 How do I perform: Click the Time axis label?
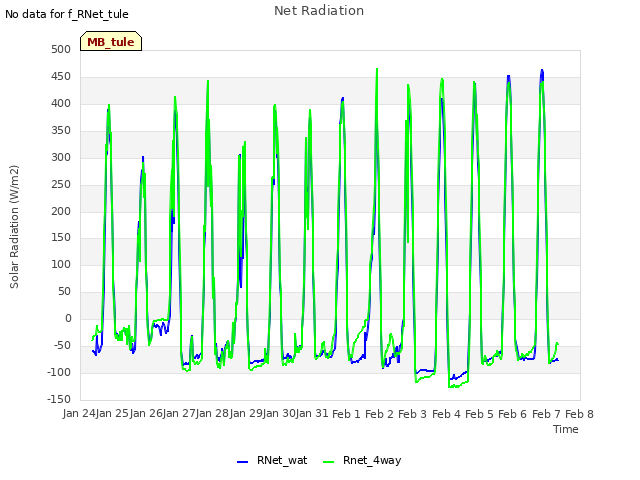tap(565, 429)
